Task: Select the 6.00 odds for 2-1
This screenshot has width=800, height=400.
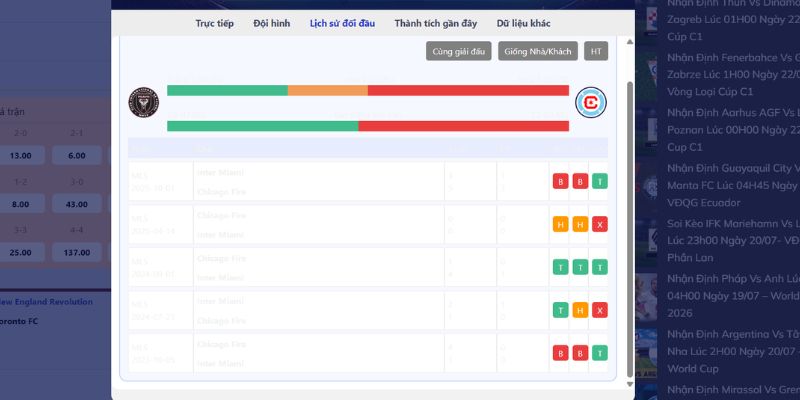Action: [77, 156]
